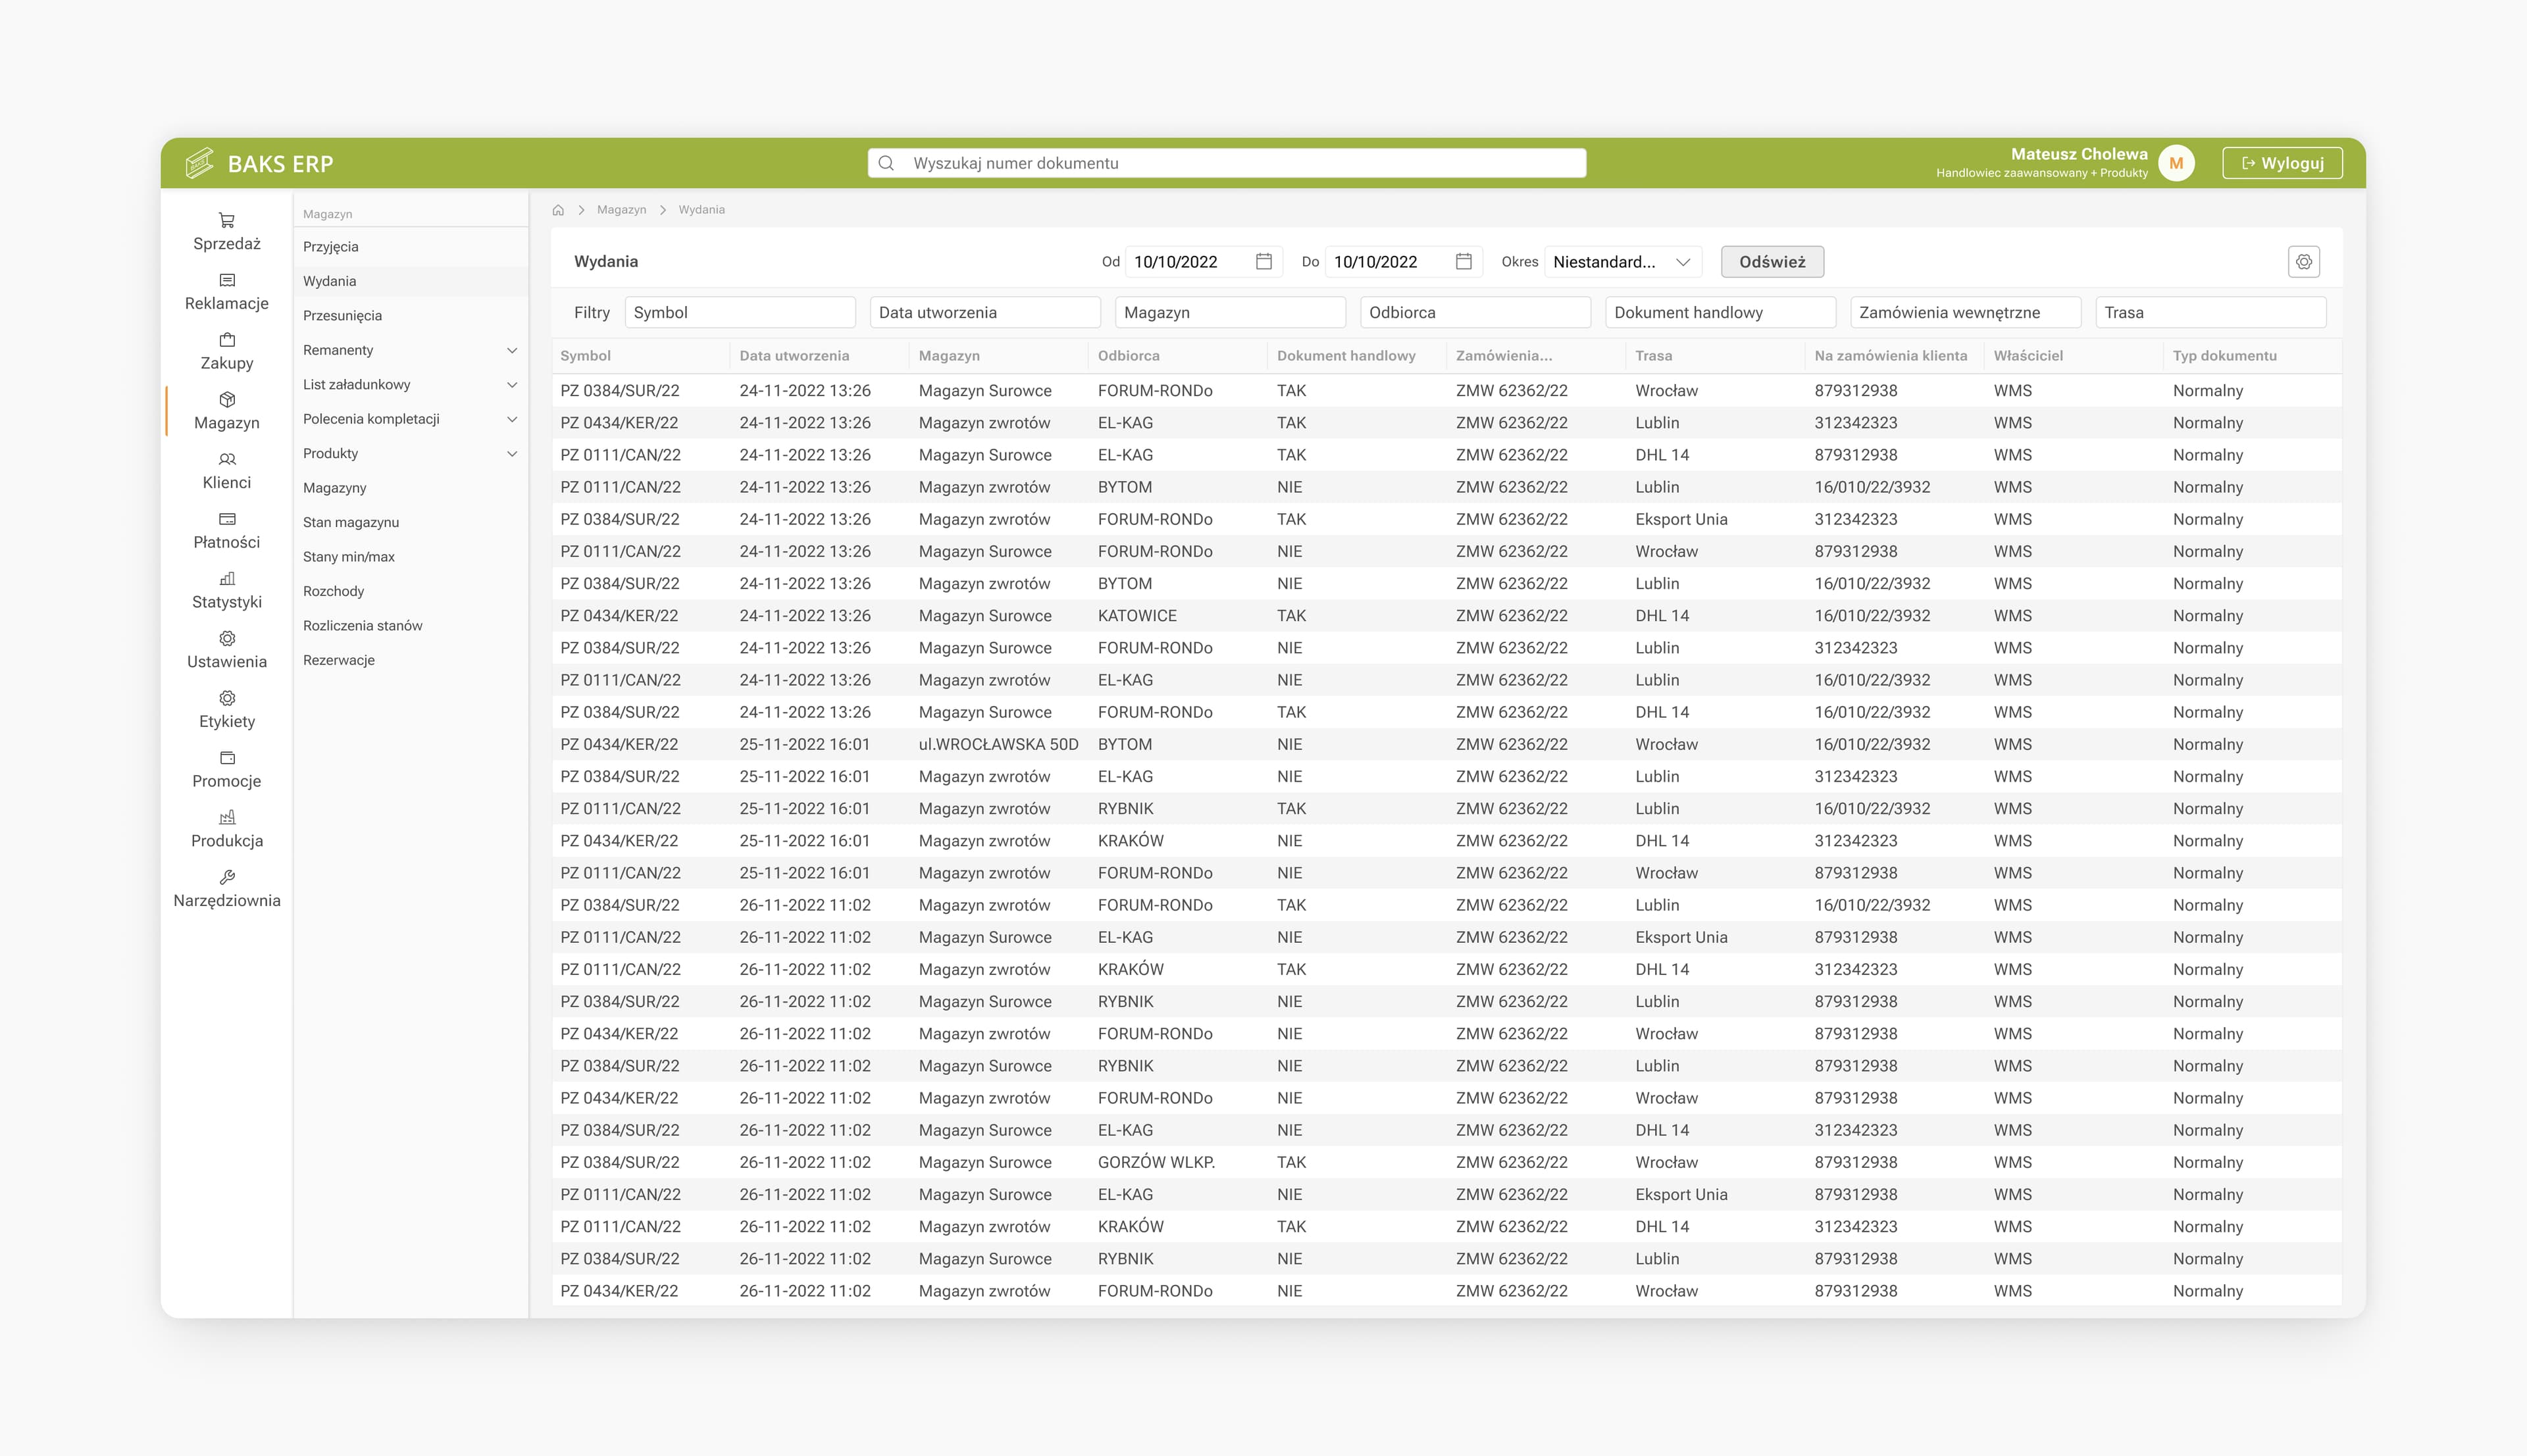The height and width of the screenshot is (1456, 2527).
Task: Open Rezerwacje menu item
Action: tap(411, 660)
